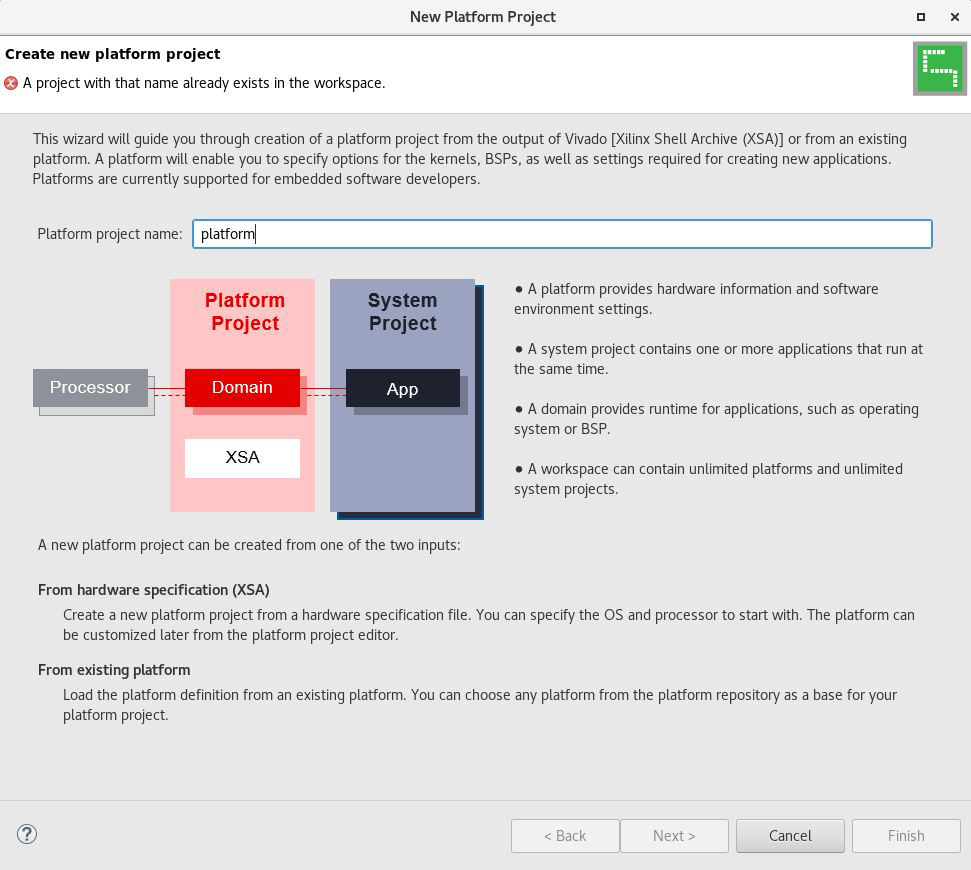The image size is (971, 870).
Task: Click the red Domain box in the diagram
Action: [x=242, y=388]
